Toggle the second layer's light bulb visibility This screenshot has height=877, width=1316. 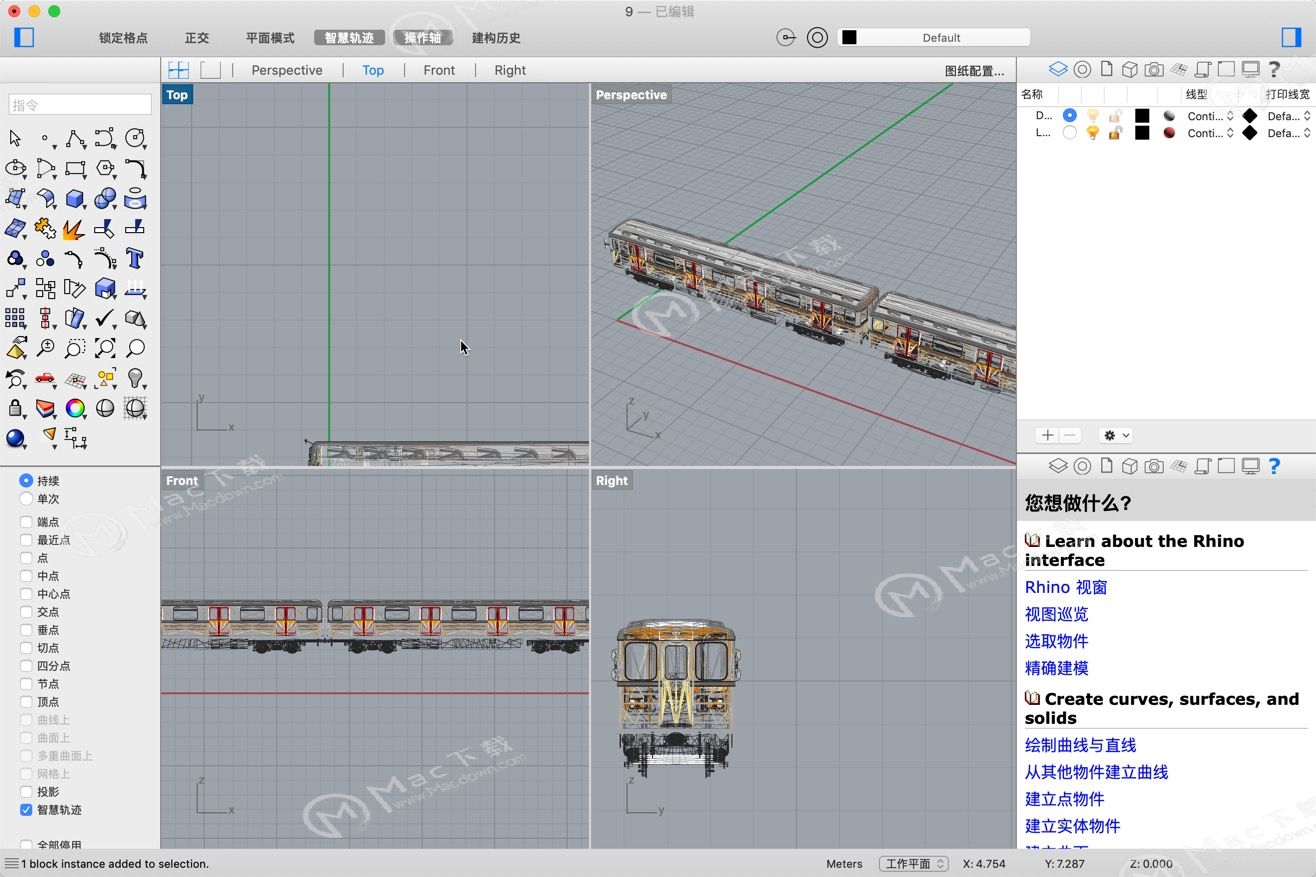1093,133
